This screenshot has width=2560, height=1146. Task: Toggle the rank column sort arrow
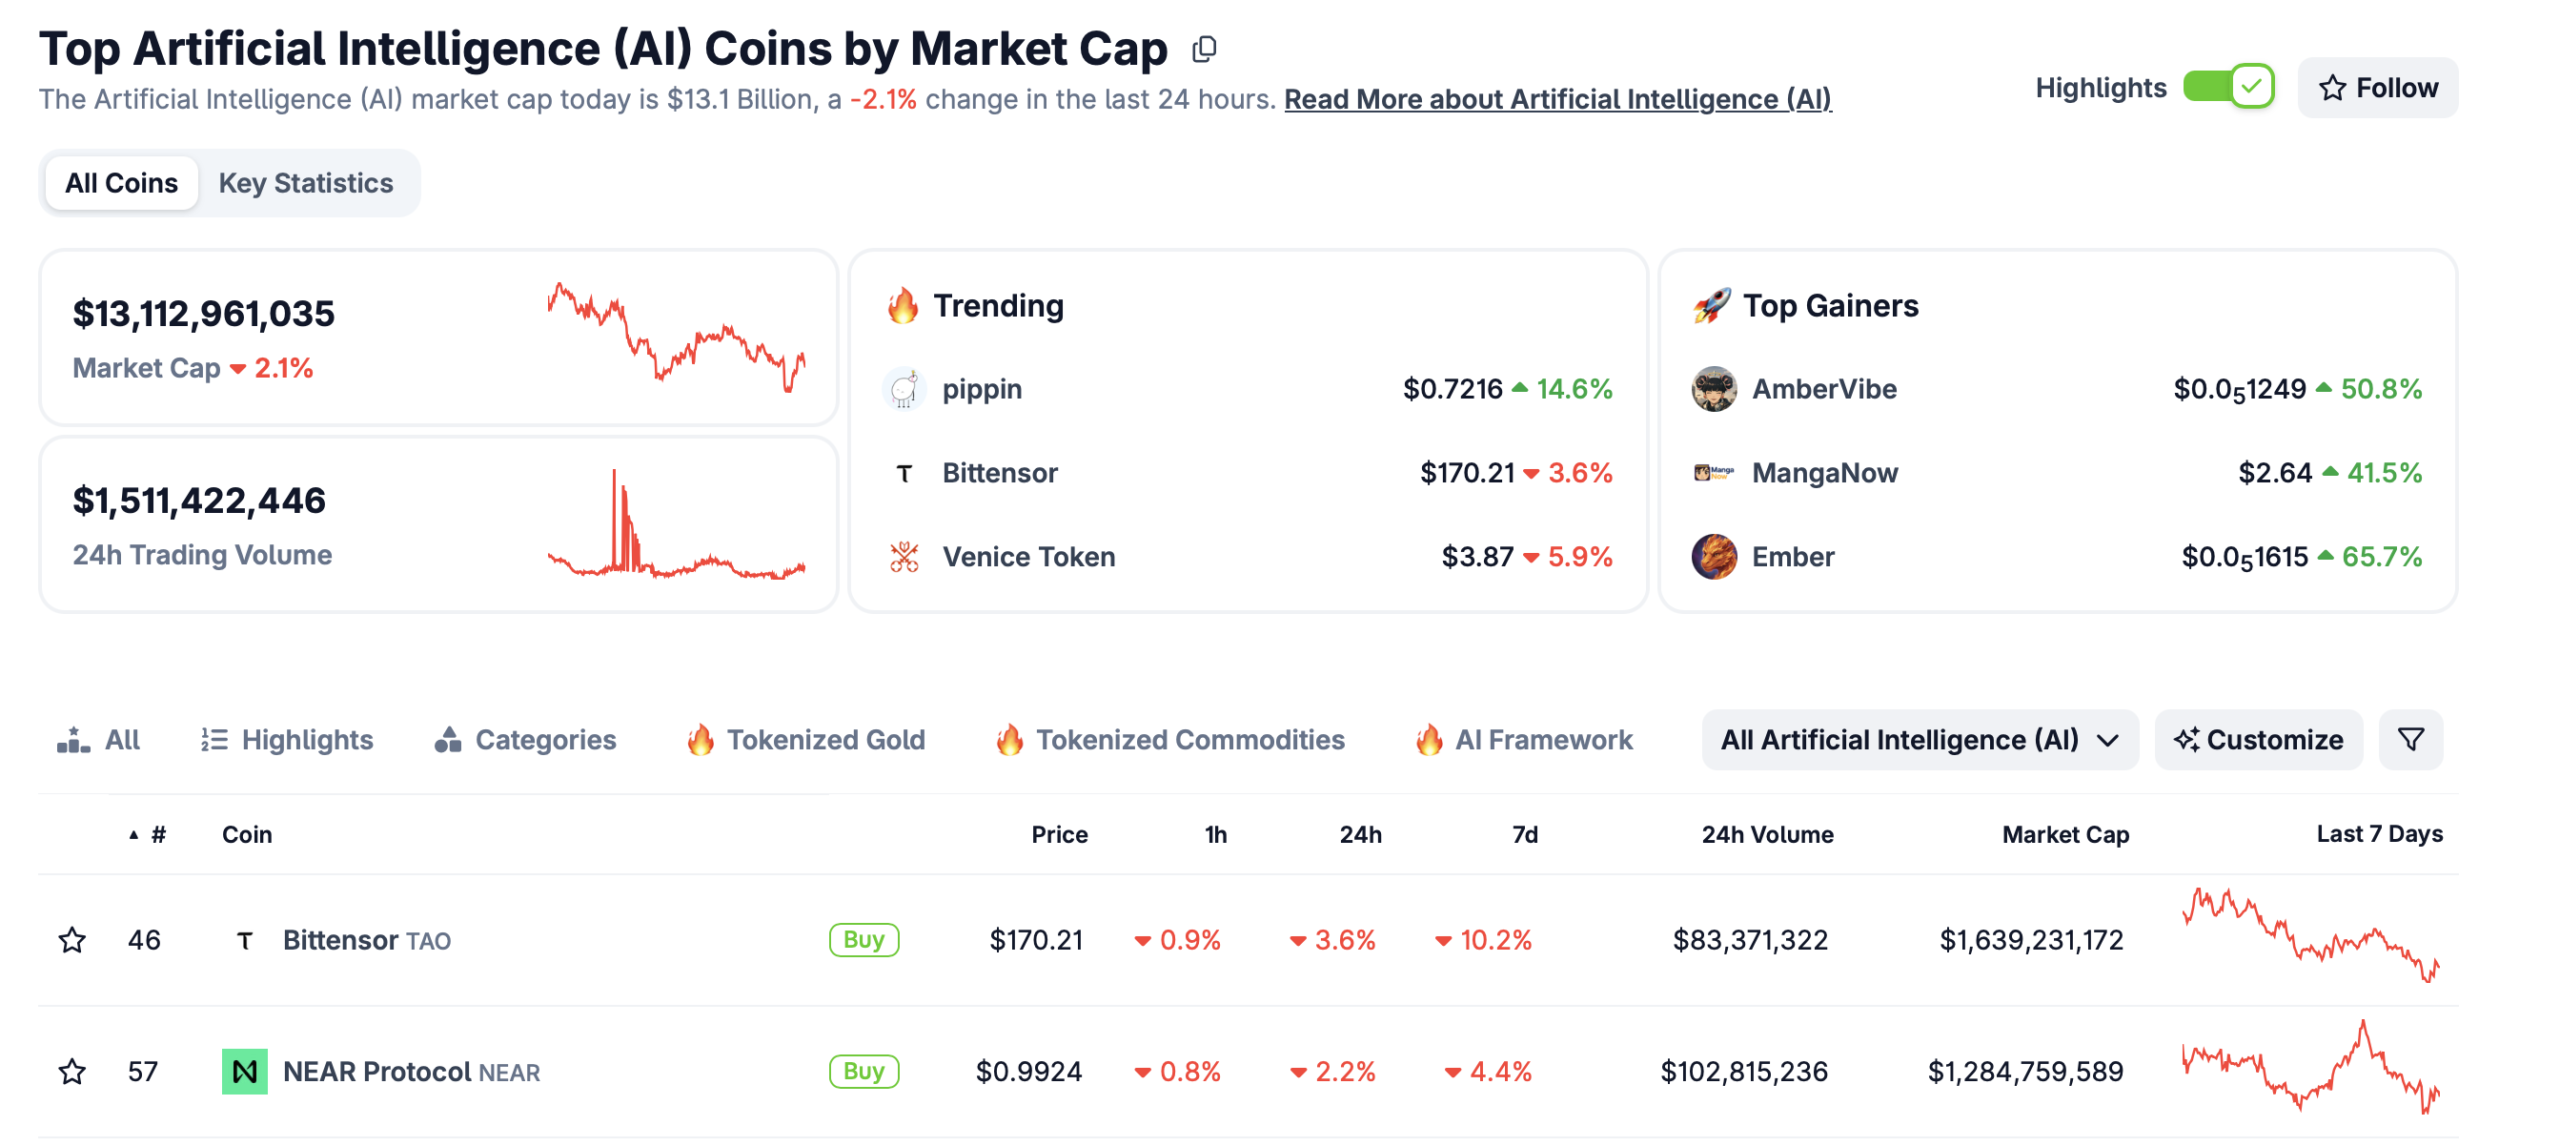tap(133, 833)
